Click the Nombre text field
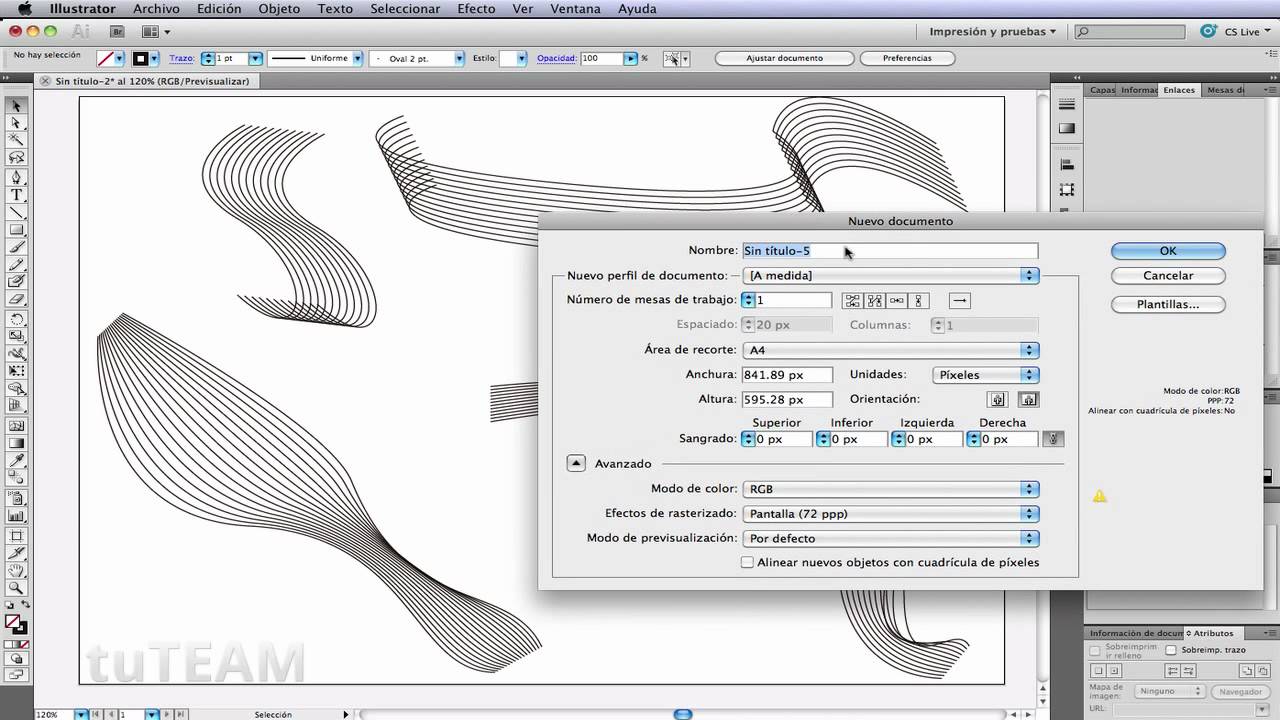This screenshot has width=1280, height=720. pyautogui.click(x=890, y=251)
